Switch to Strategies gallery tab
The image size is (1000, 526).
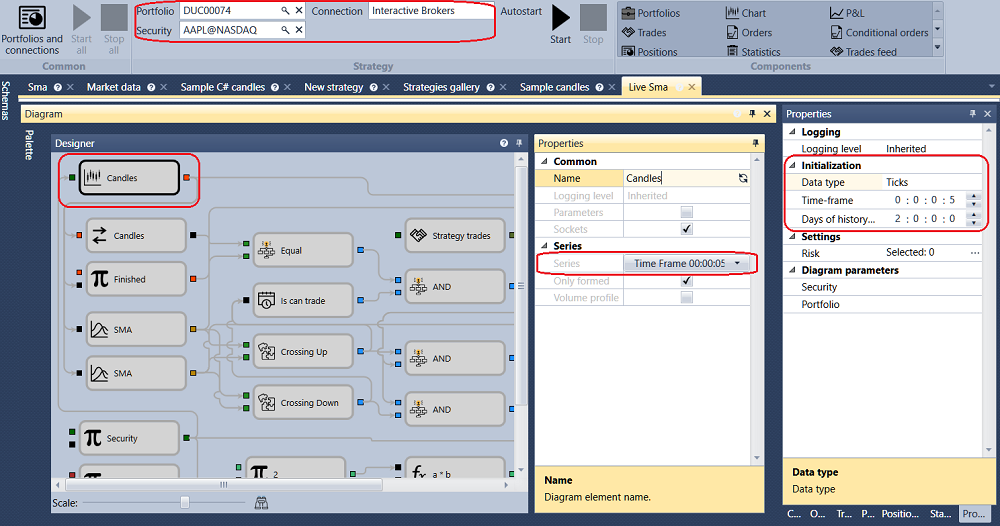441,87
